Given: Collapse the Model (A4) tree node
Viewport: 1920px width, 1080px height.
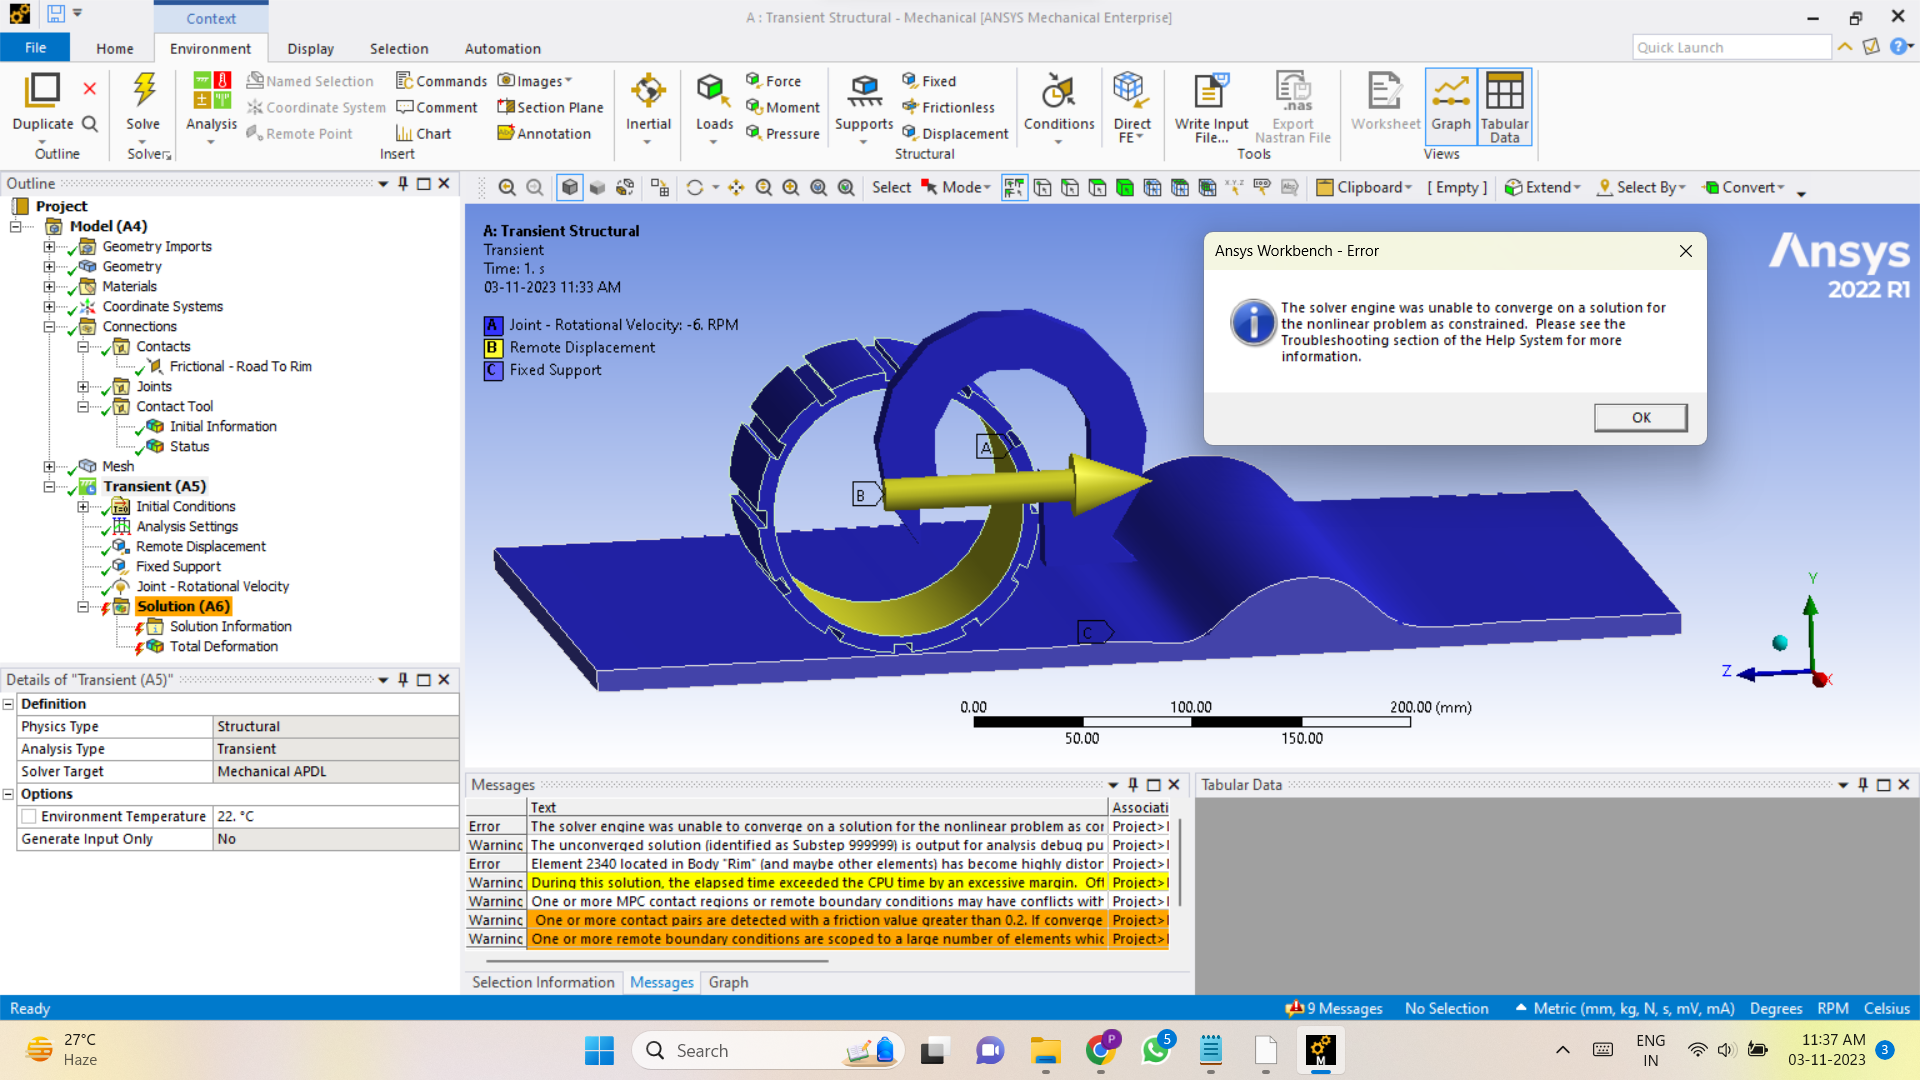Looking at the screenshot, I should (16, 227).
